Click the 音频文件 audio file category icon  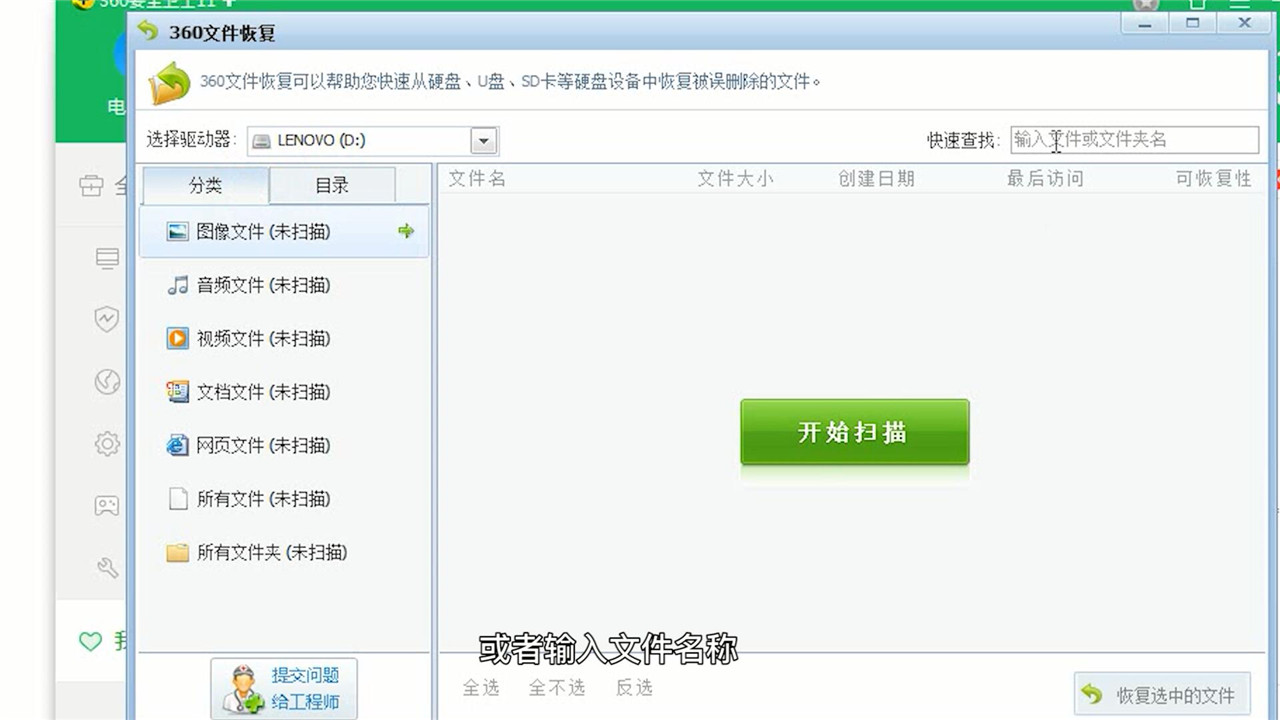(178, 285)
